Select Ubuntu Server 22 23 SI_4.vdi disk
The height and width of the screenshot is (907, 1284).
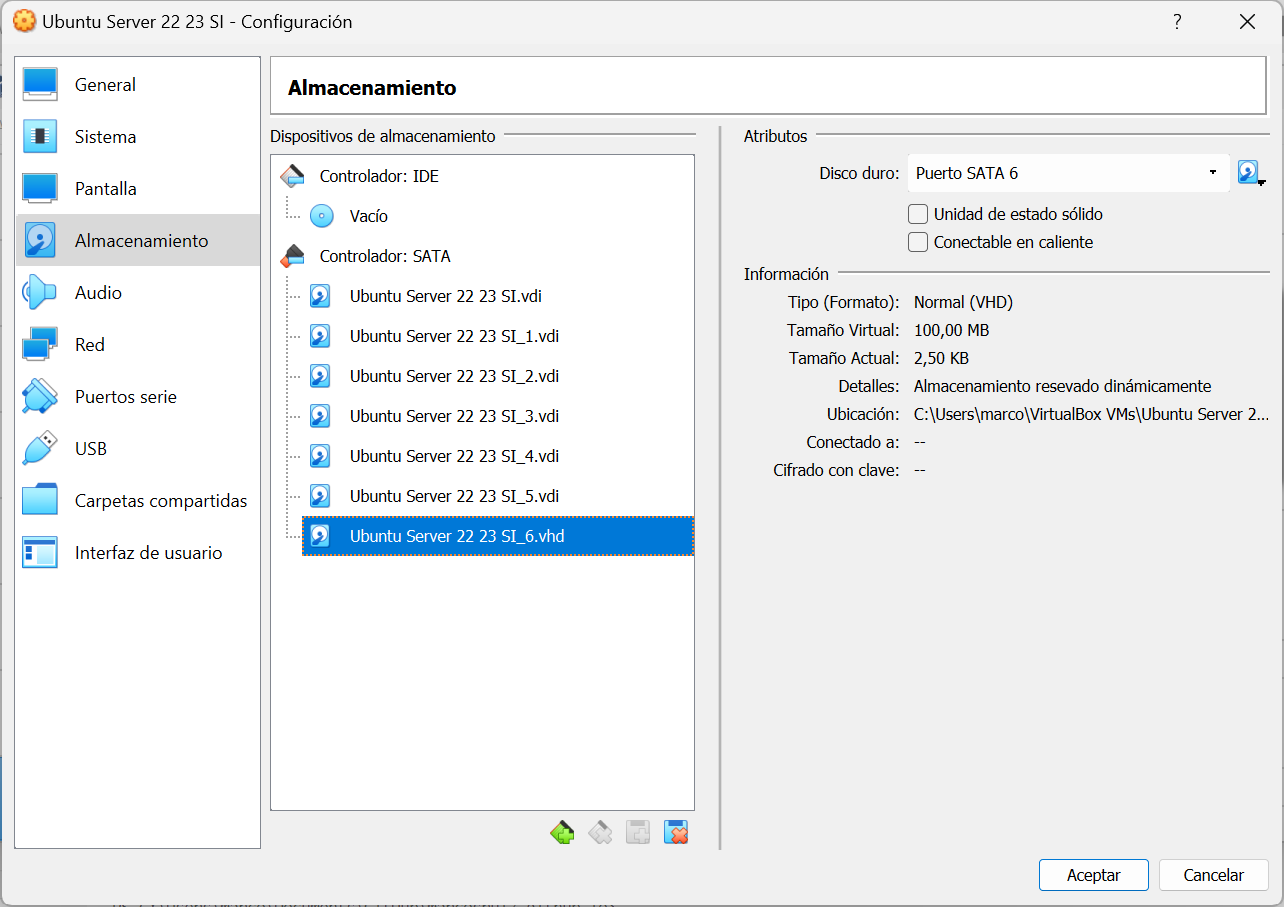[454, 456]
